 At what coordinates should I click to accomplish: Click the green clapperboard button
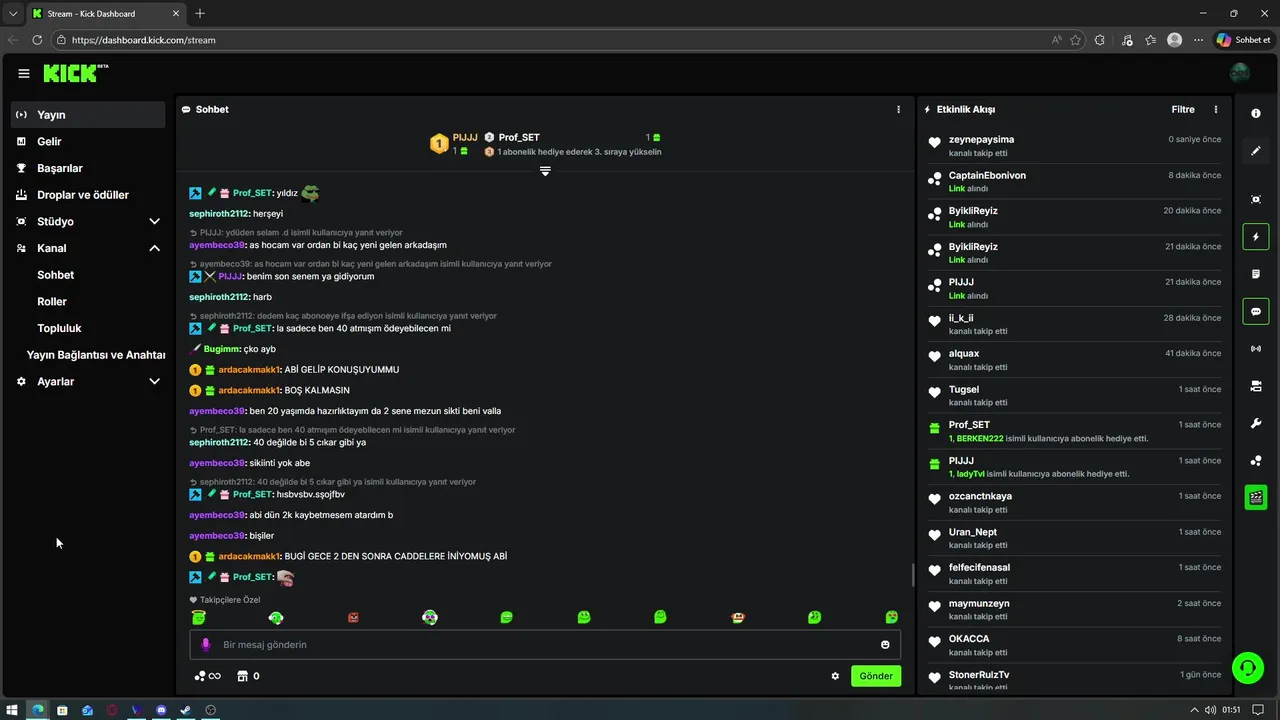pos(1256,497)
